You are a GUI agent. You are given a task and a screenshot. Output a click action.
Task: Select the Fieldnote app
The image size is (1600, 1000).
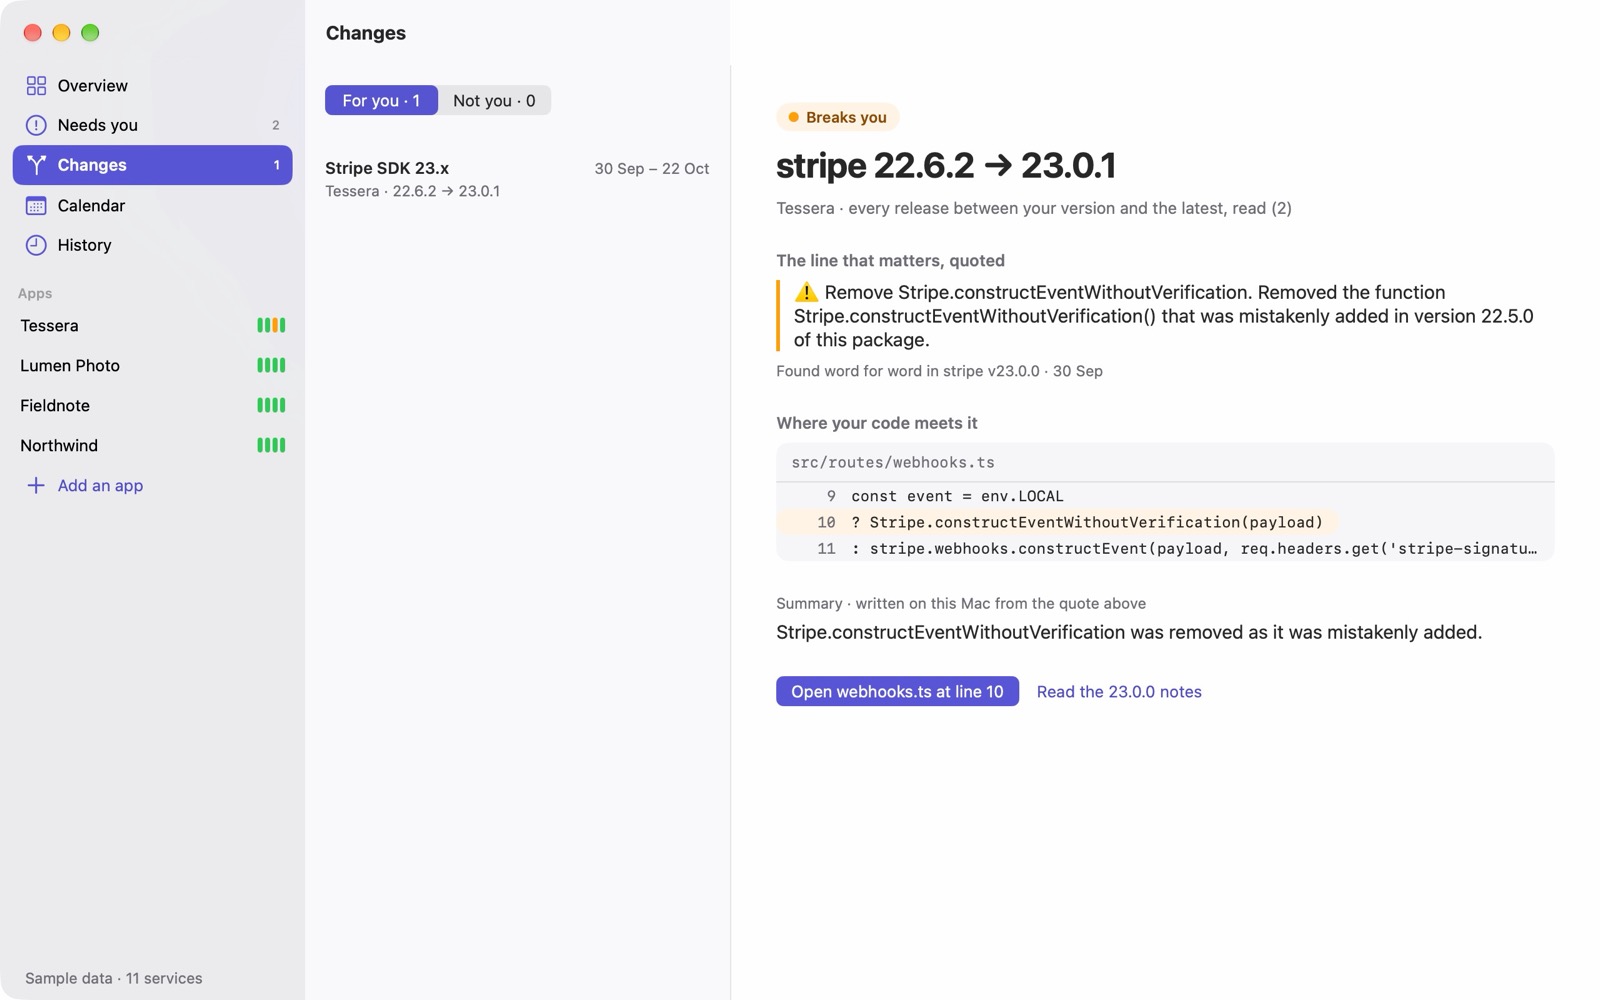(152, 405)
